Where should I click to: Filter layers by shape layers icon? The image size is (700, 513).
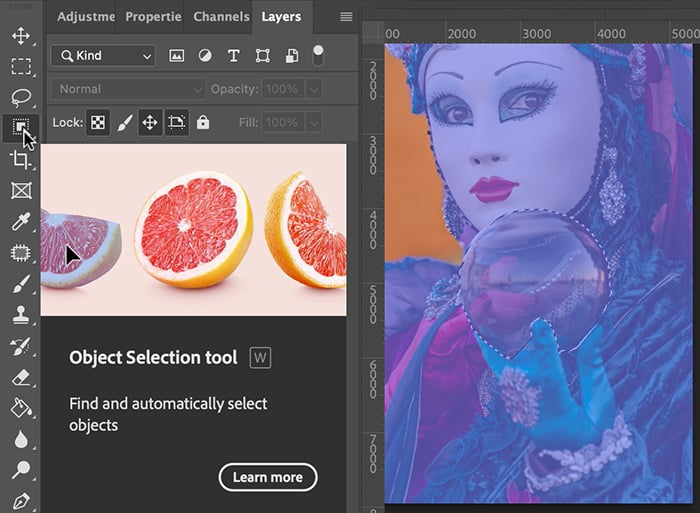coord(262,56)
